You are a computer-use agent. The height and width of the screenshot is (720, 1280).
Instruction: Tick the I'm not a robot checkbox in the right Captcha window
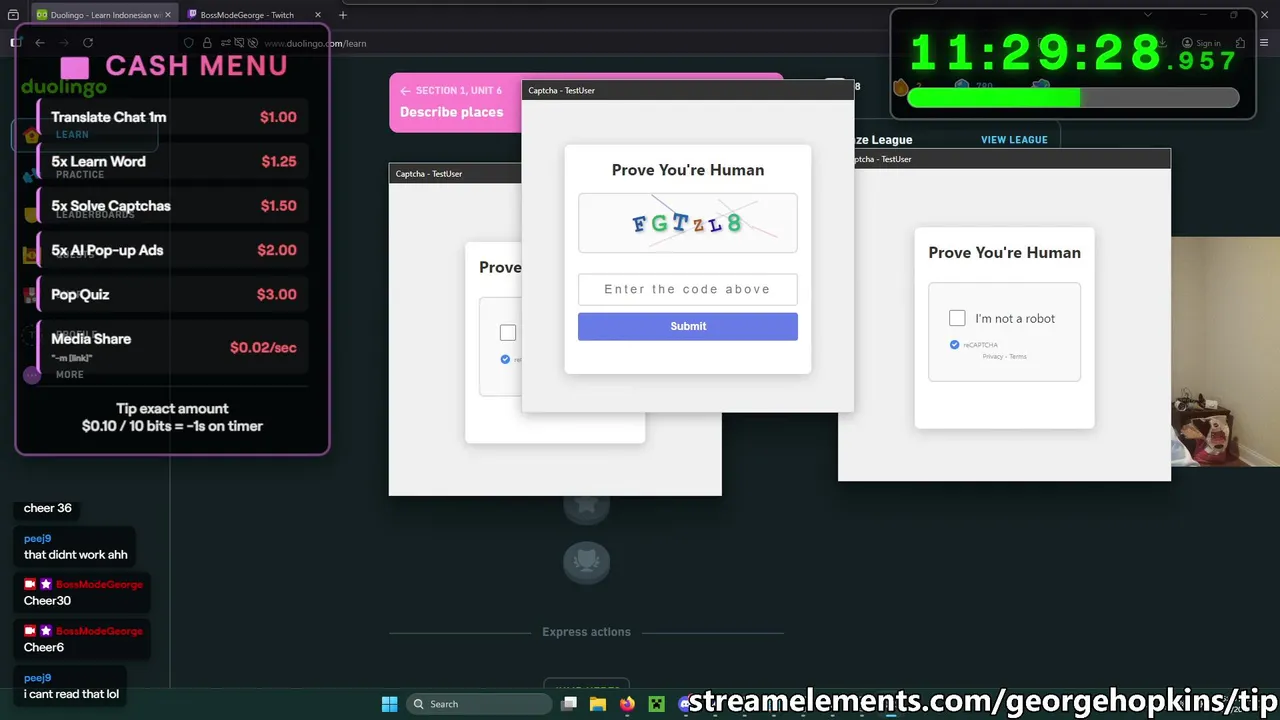pyautogui.click(x=957, y=318)
